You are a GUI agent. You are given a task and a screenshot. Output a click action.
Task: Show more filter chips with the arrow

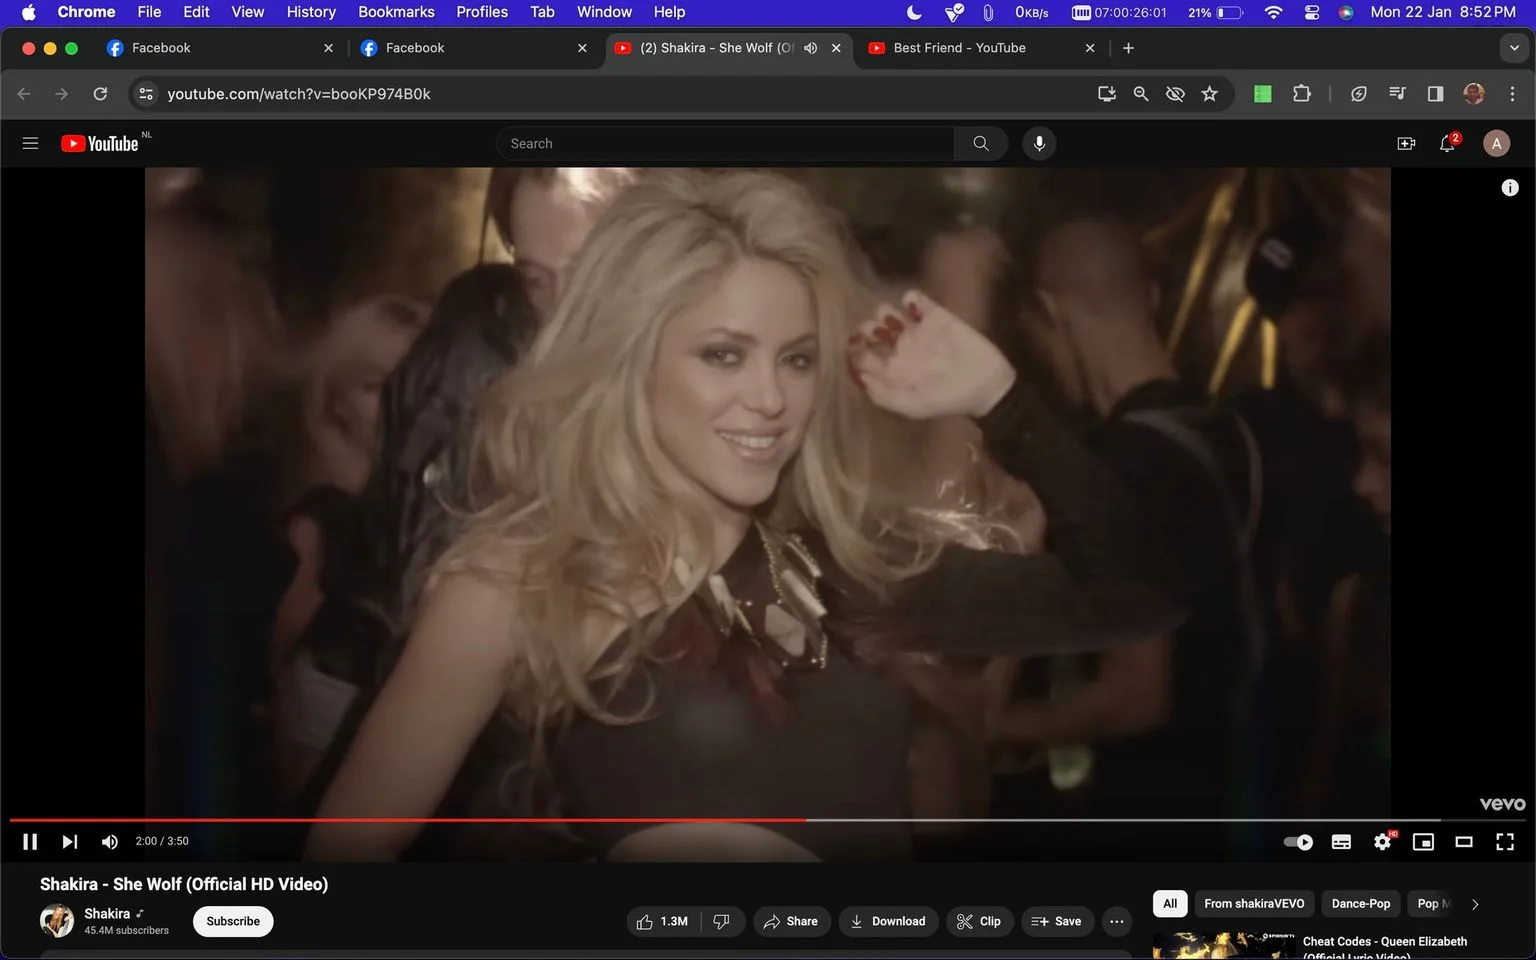pos(1475,904)
